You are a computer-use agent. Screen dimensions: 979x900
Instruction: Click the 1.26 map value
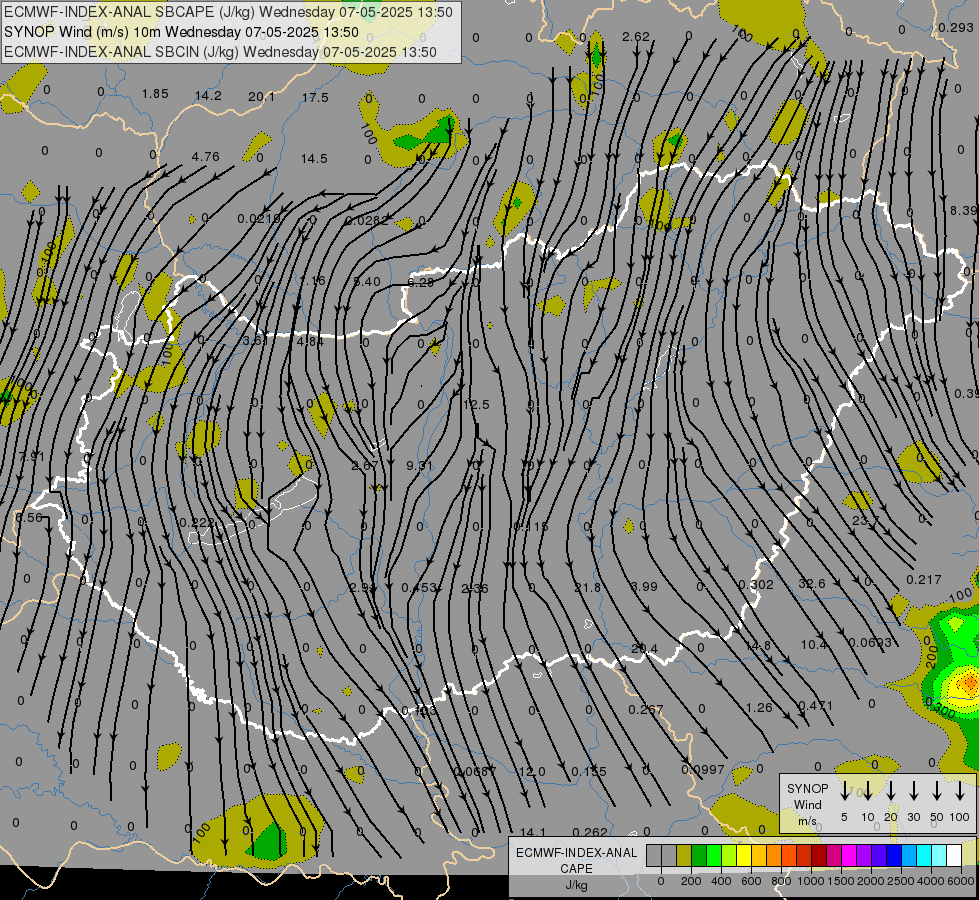tap(759, 708)
